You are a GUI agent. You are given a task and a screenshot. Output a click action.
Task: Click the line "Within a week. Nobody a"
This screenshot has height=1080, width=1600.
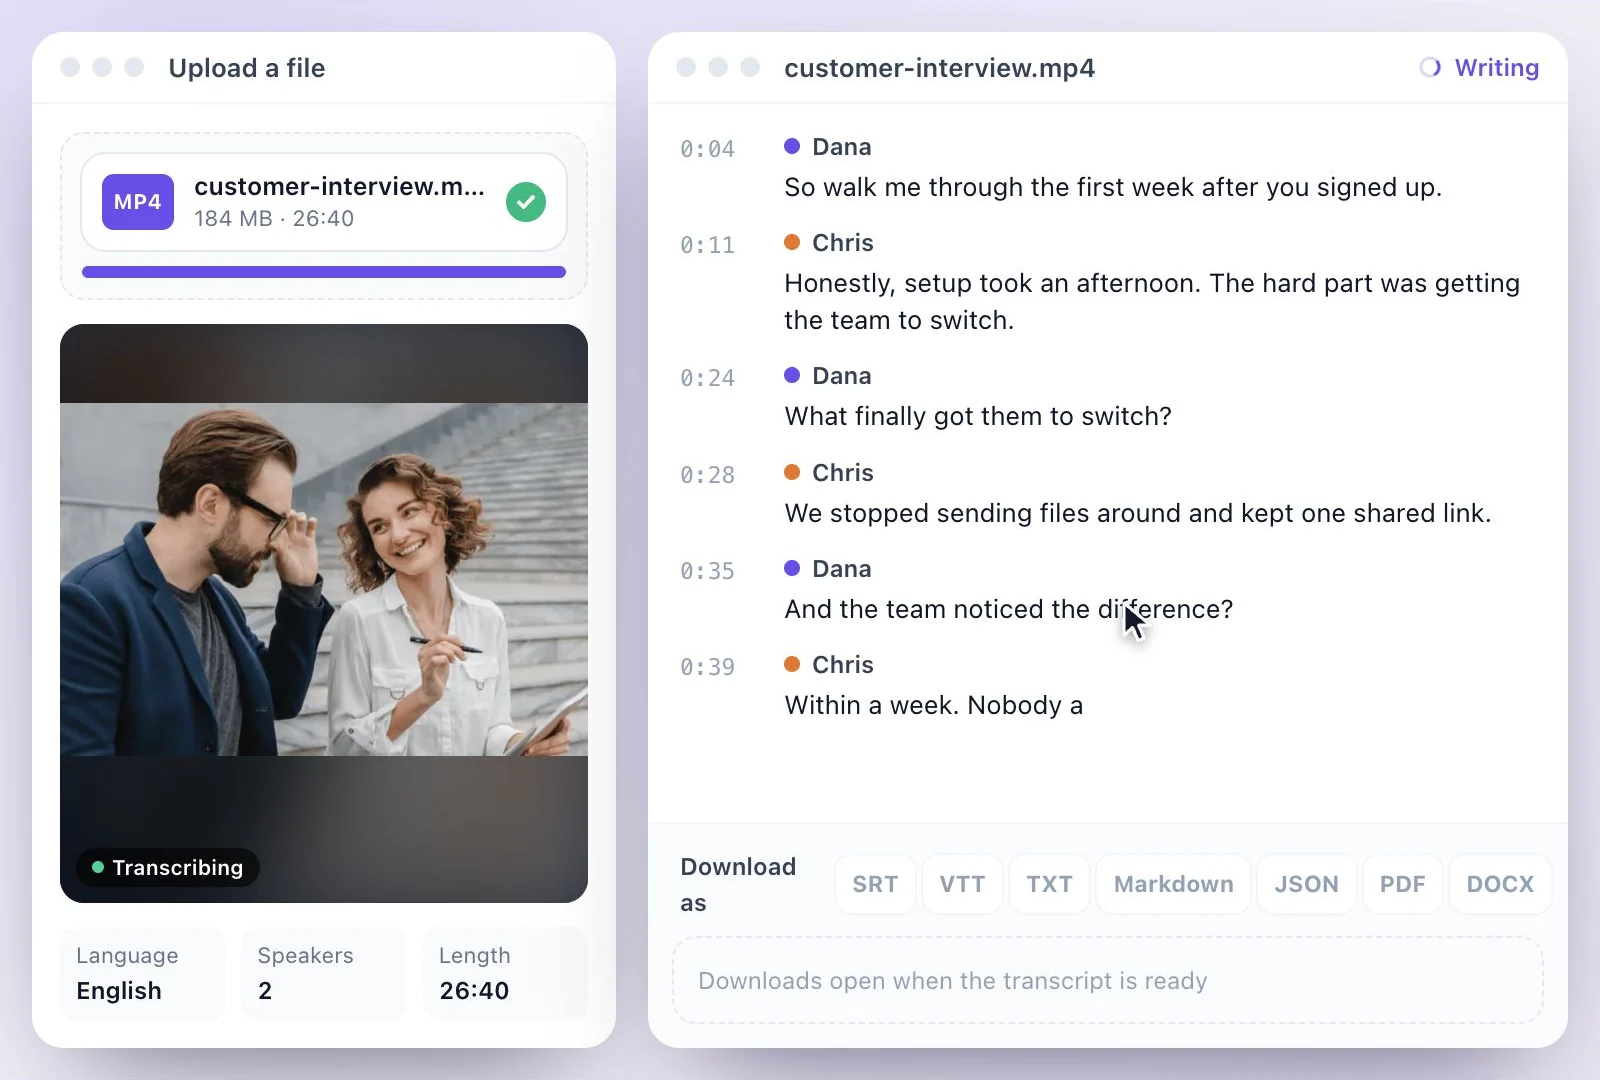point(934,705)
